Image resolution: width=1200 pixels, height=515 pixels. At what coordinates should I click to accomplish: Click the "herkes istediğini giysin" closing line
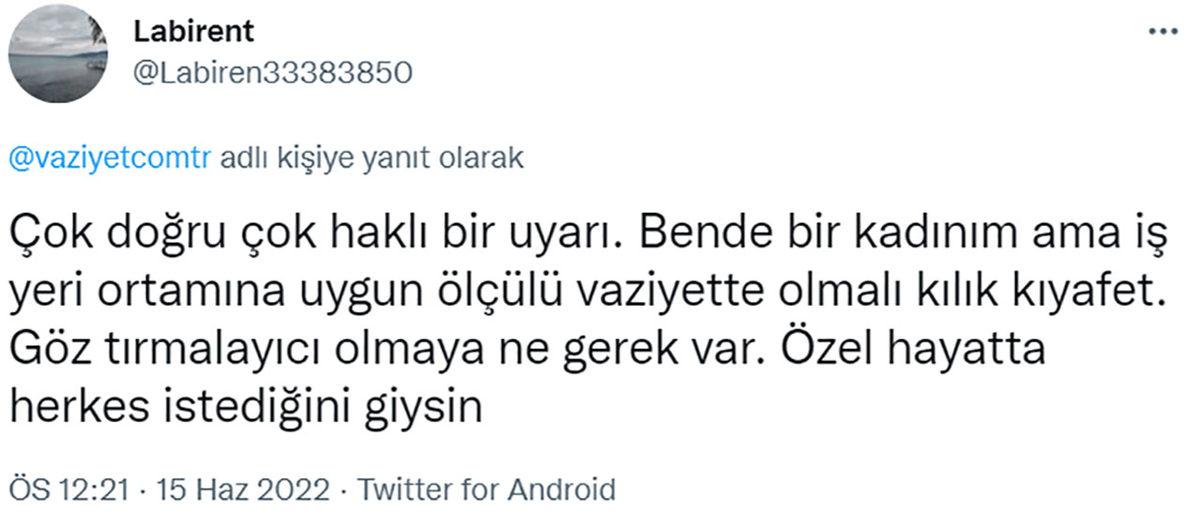tap(248, 410)
